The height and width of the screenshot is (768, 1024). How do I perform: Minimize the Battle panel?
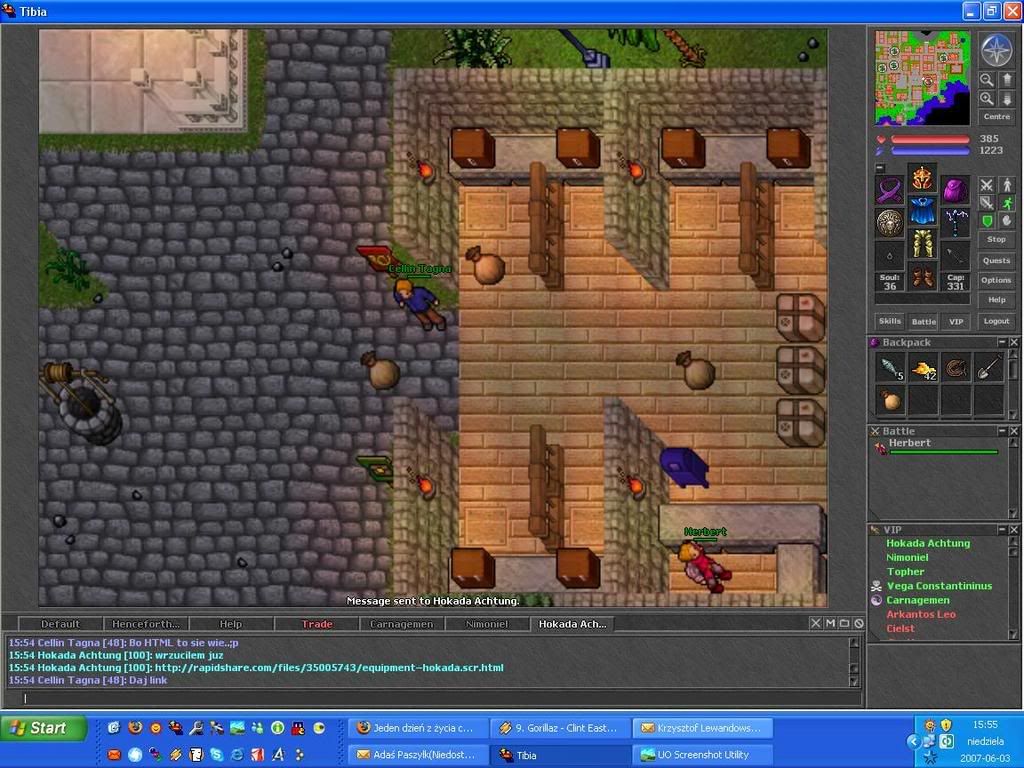(1002, 431)
